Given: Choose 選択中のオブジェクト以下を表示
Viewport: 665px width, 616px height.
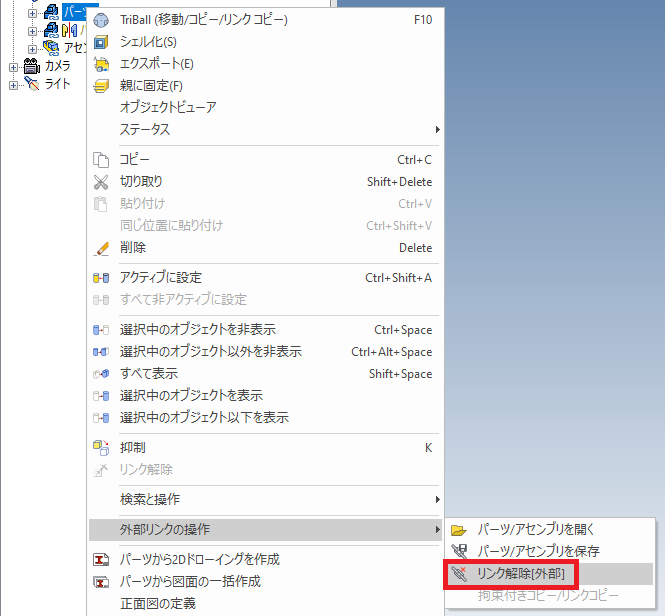Looking at the screenshot, I should [x=265, y=418].
